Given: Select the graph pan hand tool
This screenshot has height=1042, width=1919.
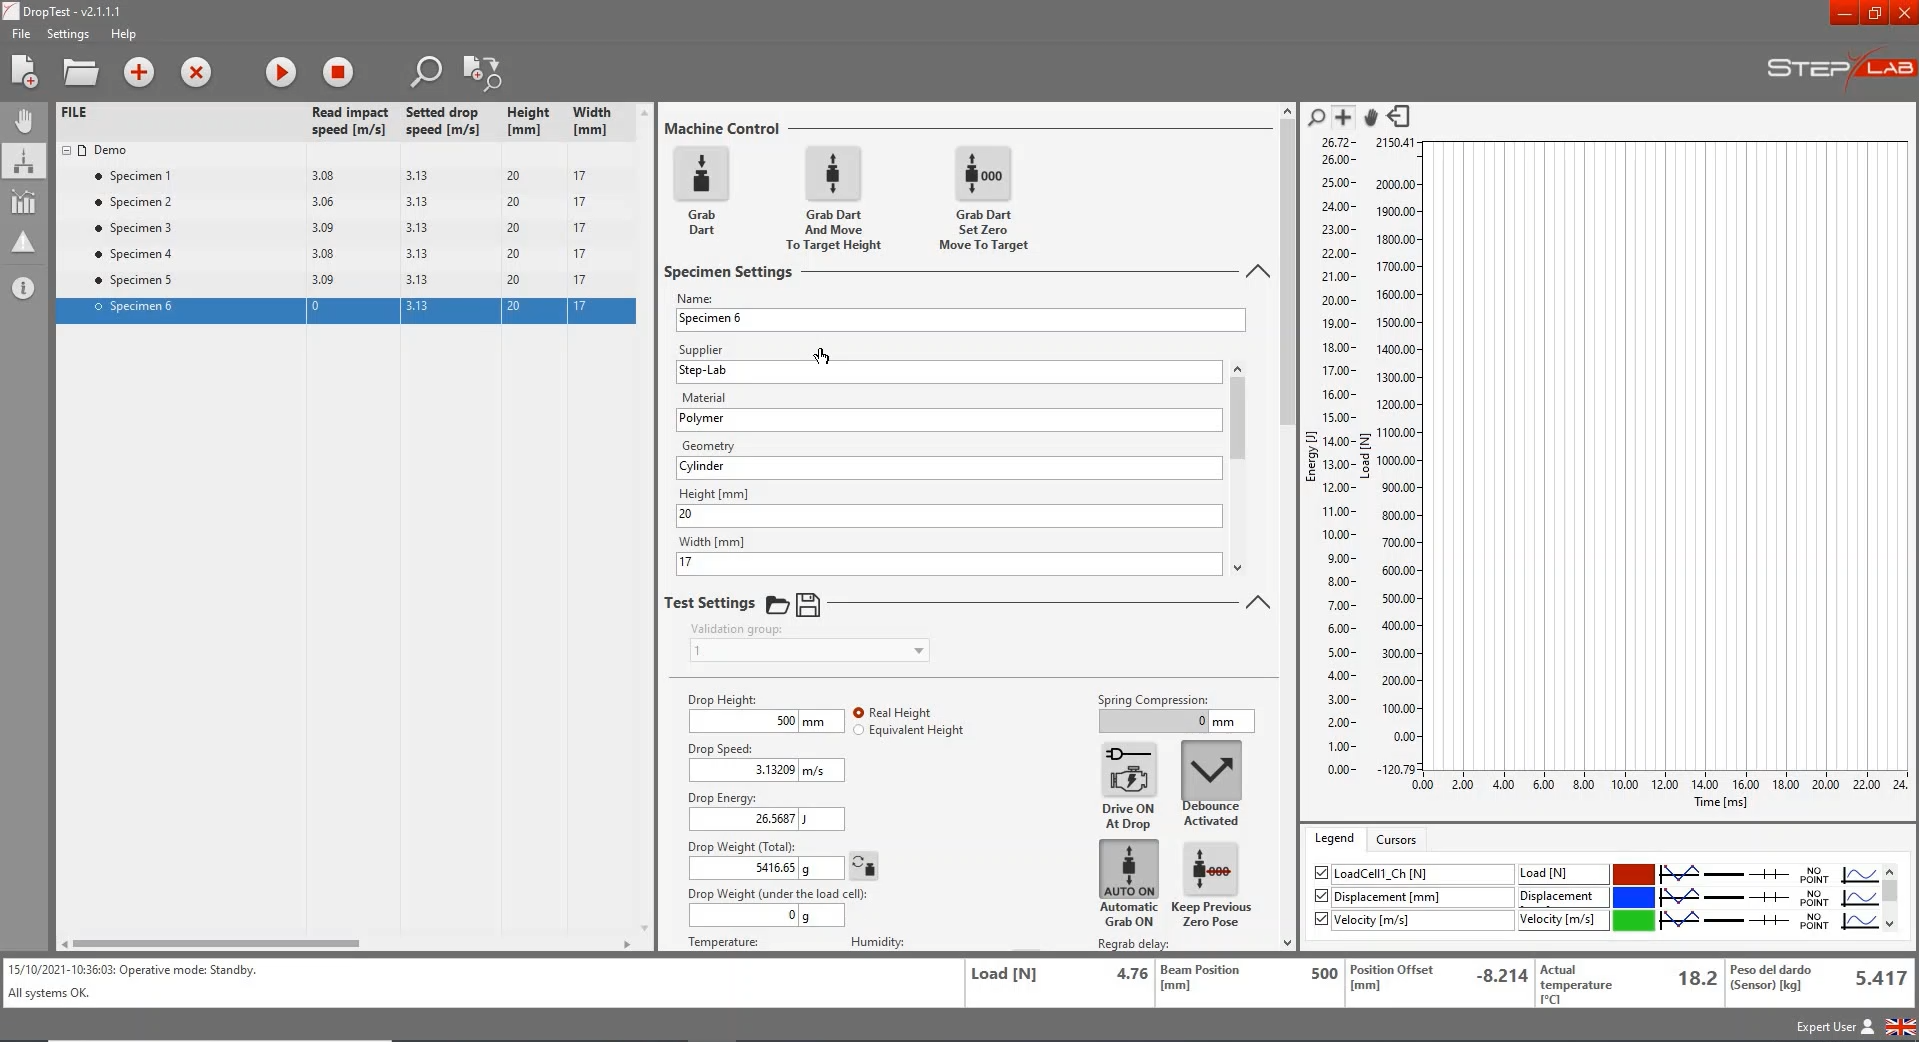Looking at the screenshot, I should (1371, 118).
